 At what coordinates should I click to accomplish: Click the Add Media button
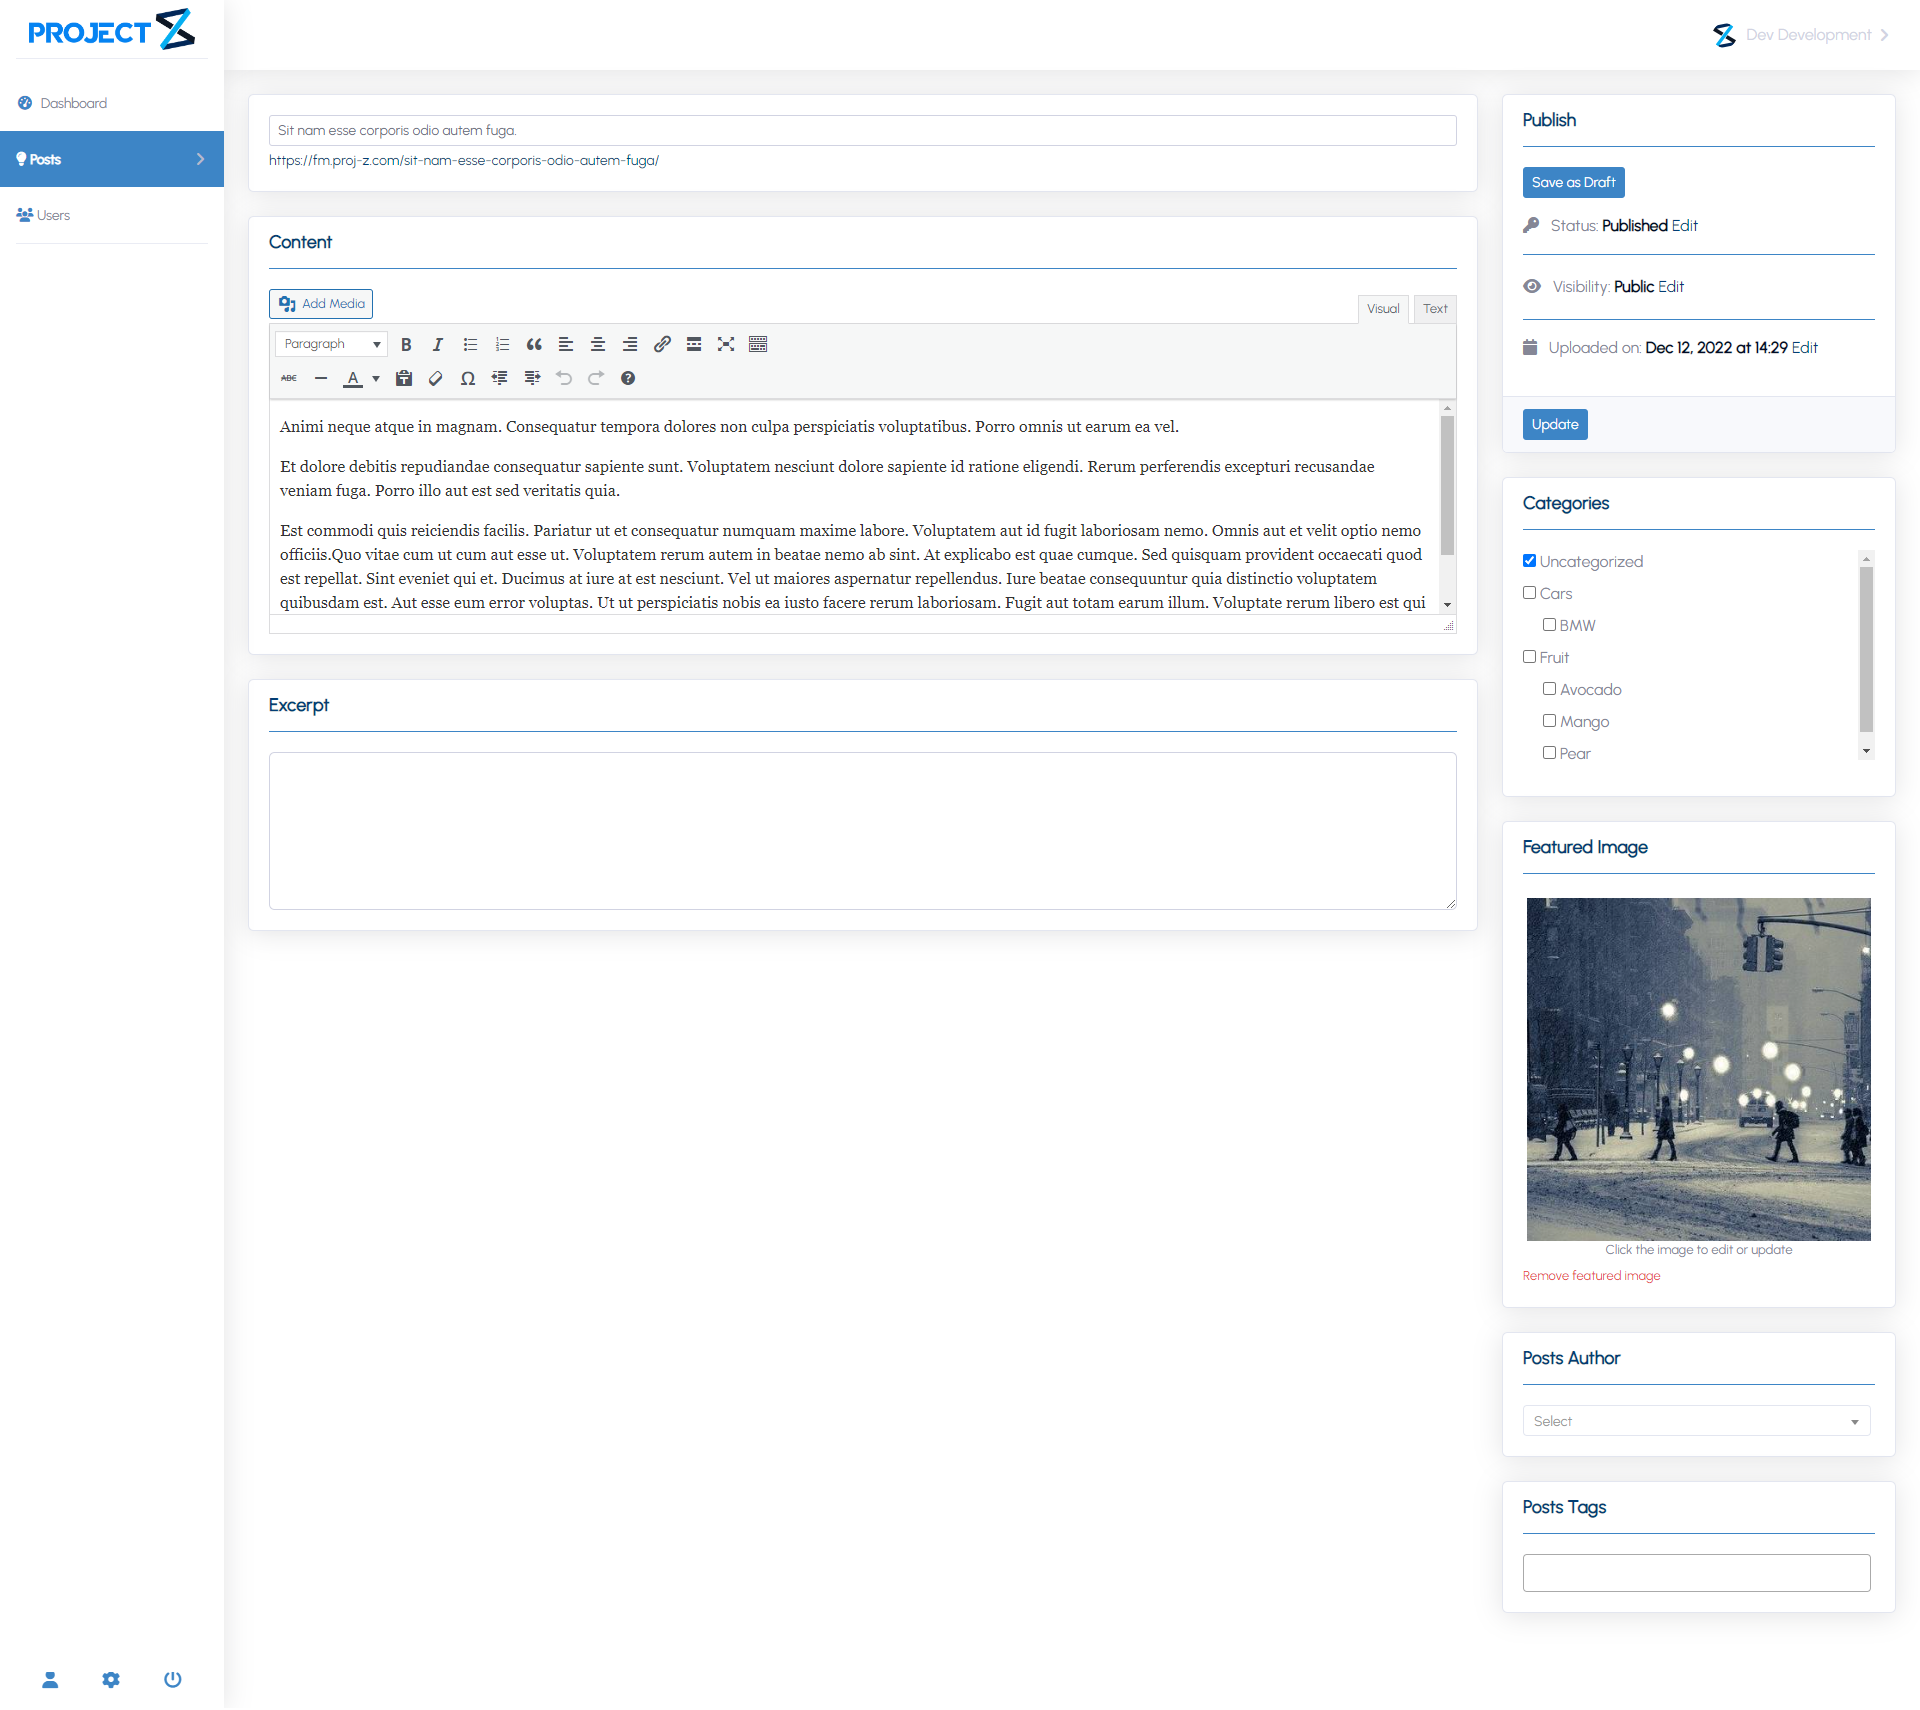pos(321,304)
